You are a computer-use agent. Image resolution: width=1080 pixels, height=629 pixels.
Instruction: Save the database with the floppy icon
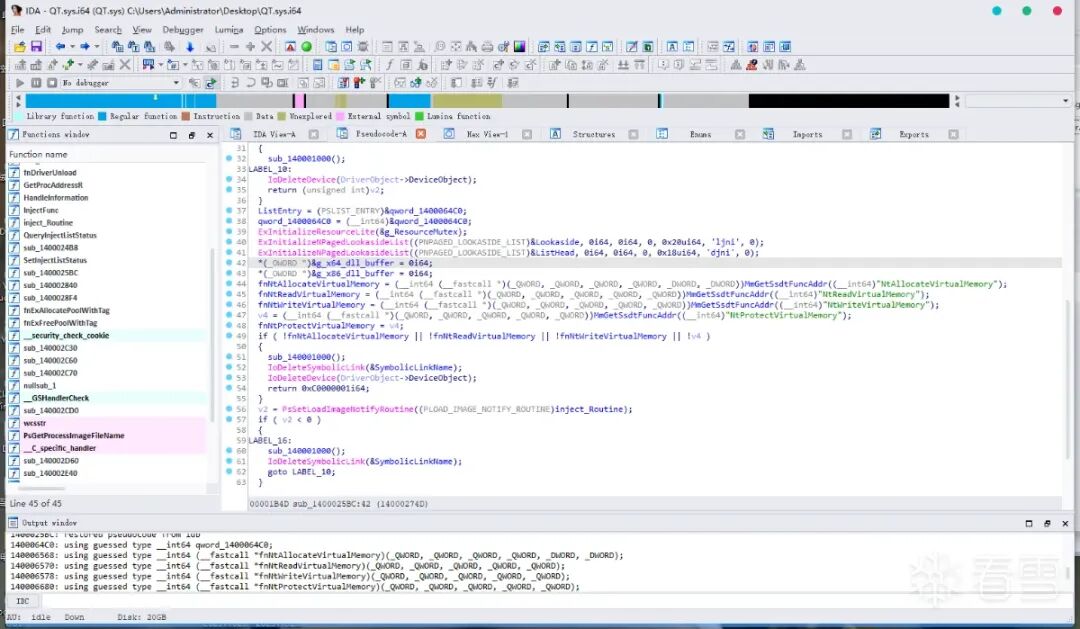click(37, 47)
